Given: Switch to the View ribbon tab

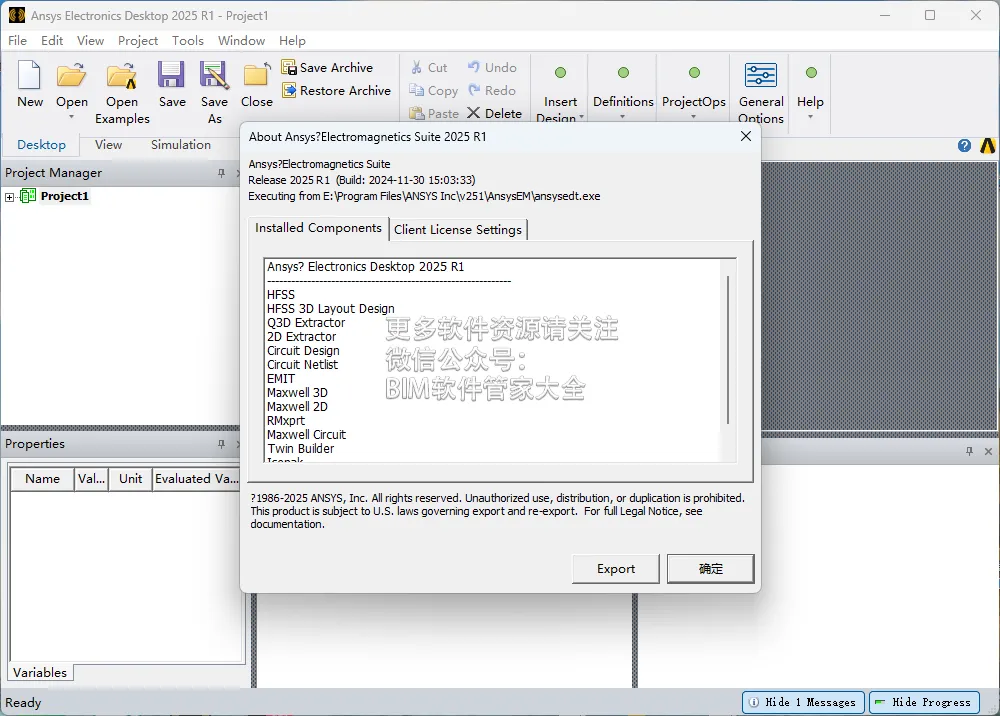Looking at the screenshot, I should tap(108, 145).
